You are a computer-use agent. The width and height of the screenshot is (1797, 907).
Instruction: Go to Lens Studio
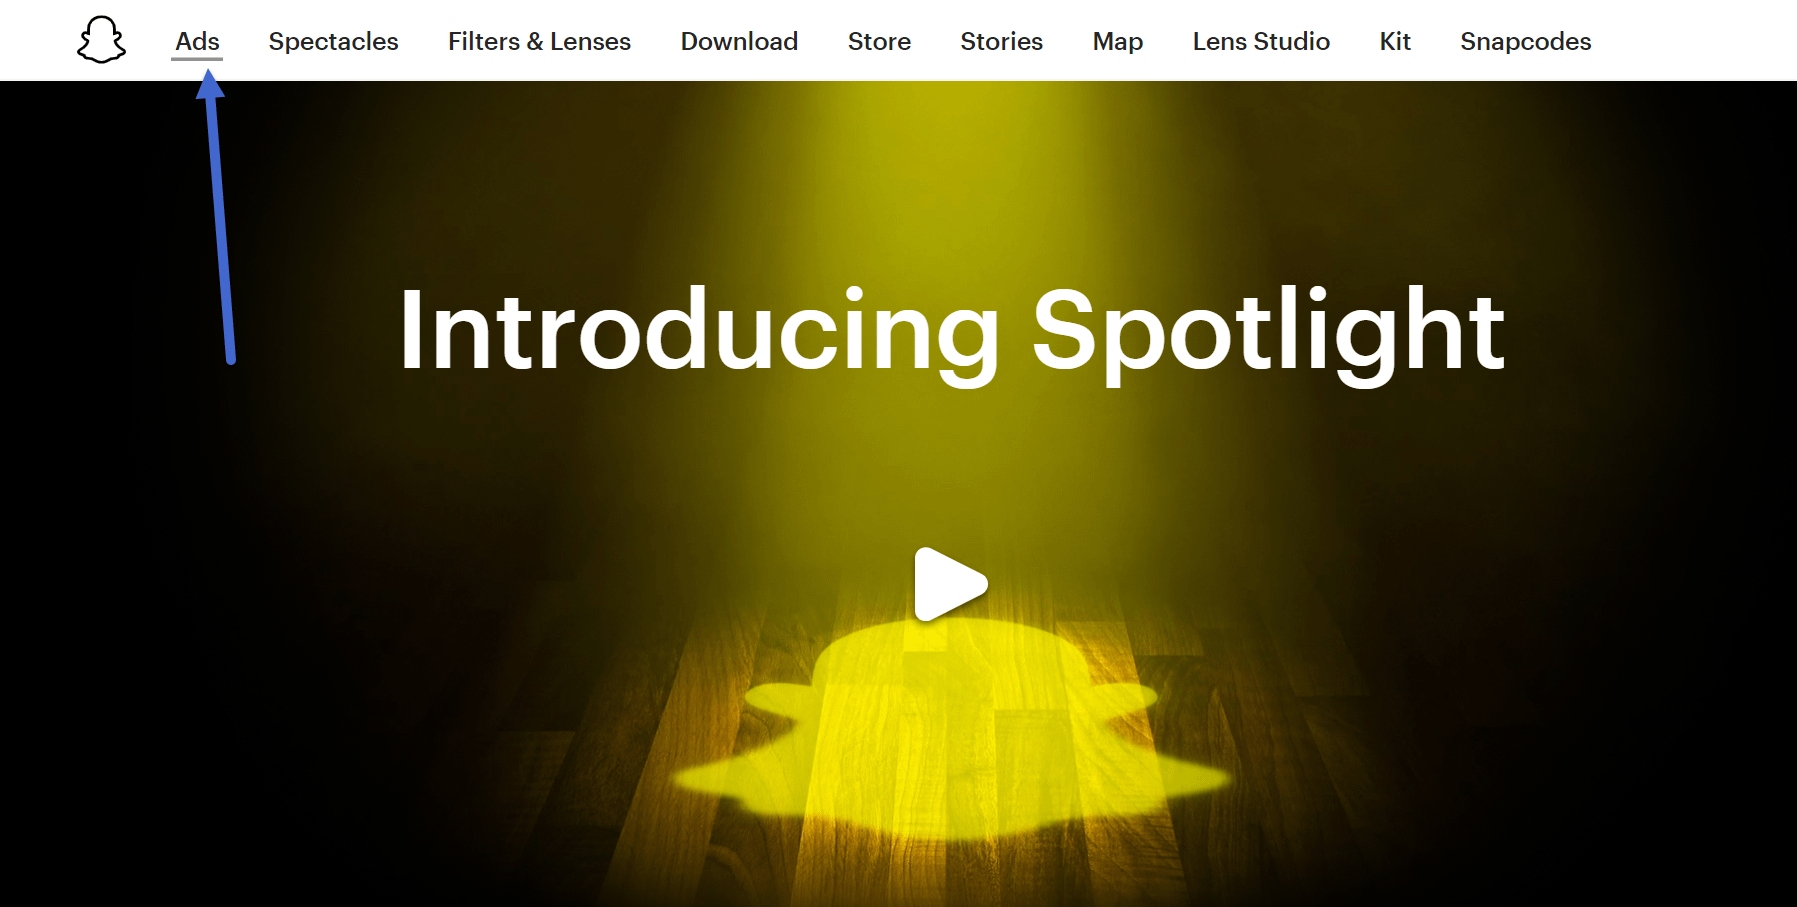coord(1261,41)
